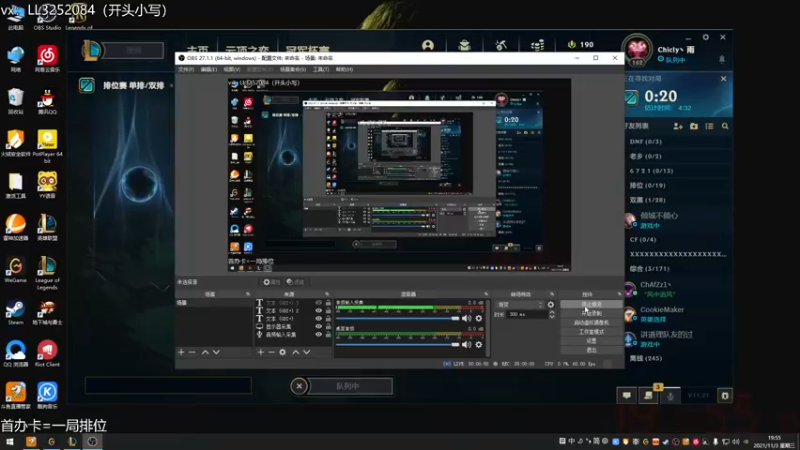Open the bug report icon at bottom right of client
The height and width of the screenshot is (450, 800).
(724, 395)
